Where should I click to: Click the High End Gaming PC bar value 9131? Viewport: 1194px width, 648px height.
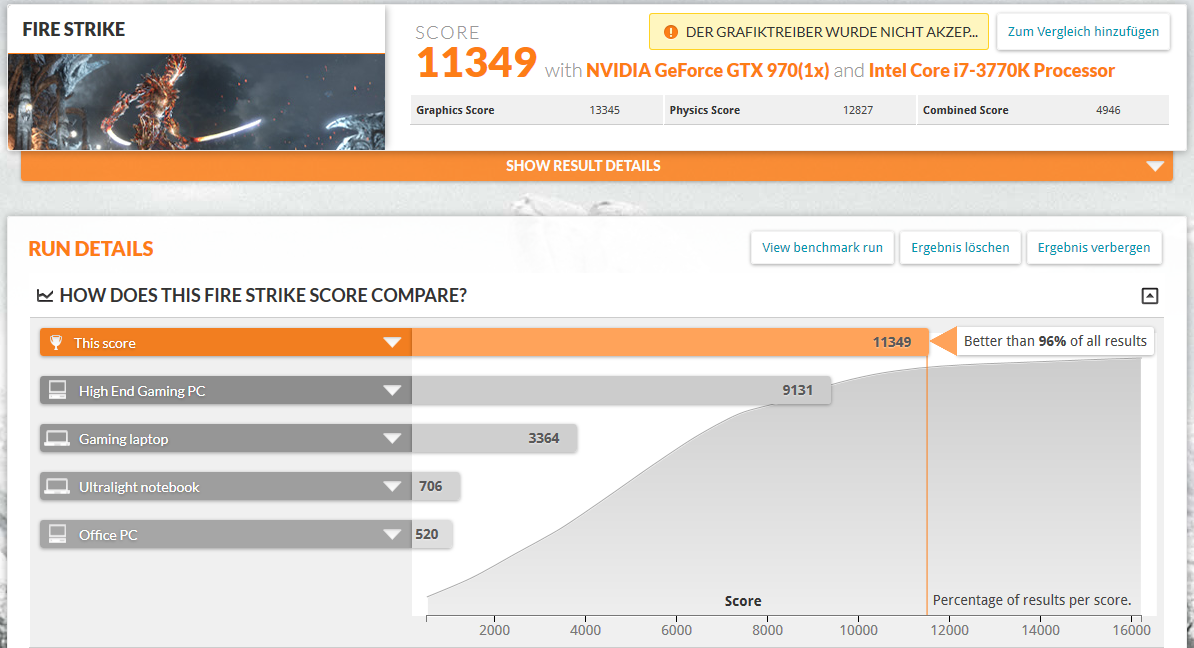[797, 391]
